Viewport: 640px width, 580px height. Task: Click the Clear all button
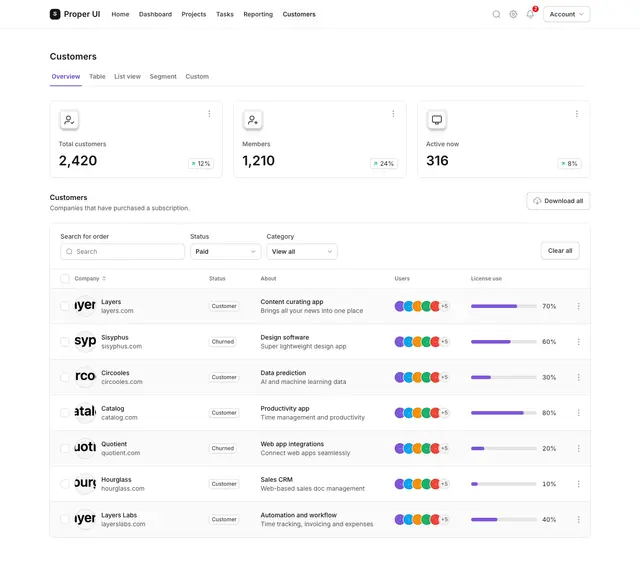pyautogui.click(x=560, y=251)
